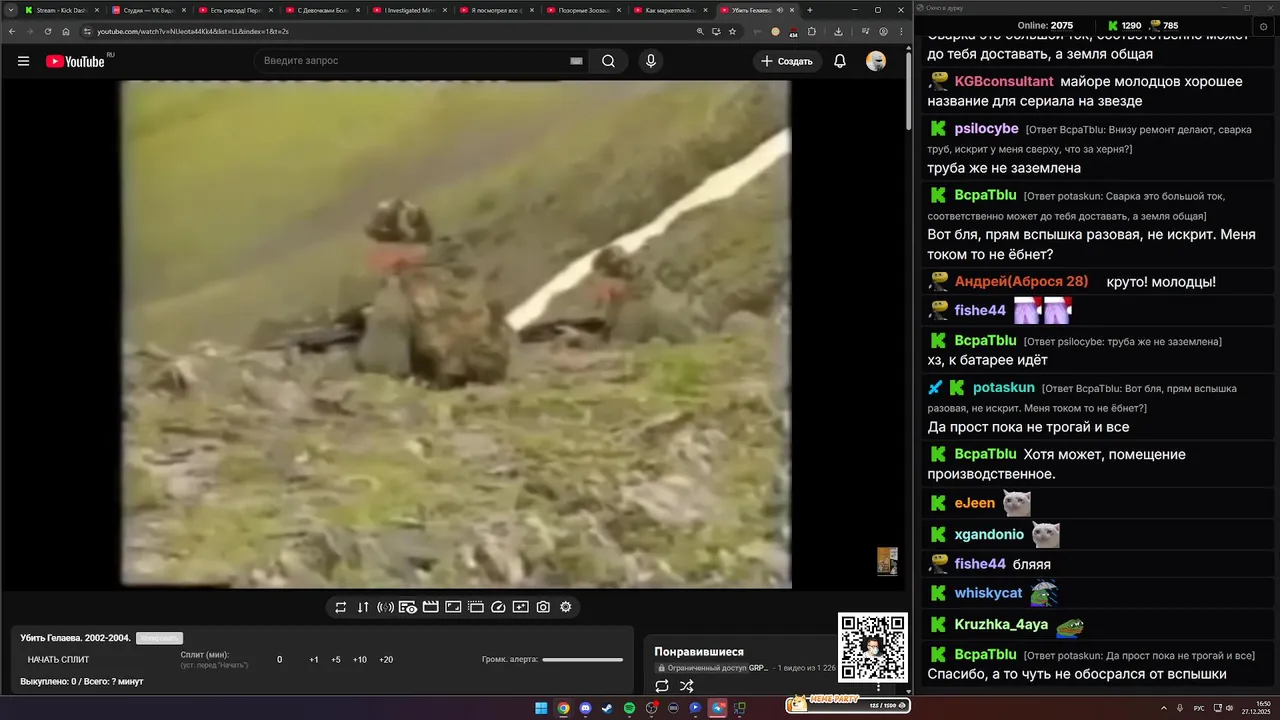Open Steam from the taskbar

point(607,708)
